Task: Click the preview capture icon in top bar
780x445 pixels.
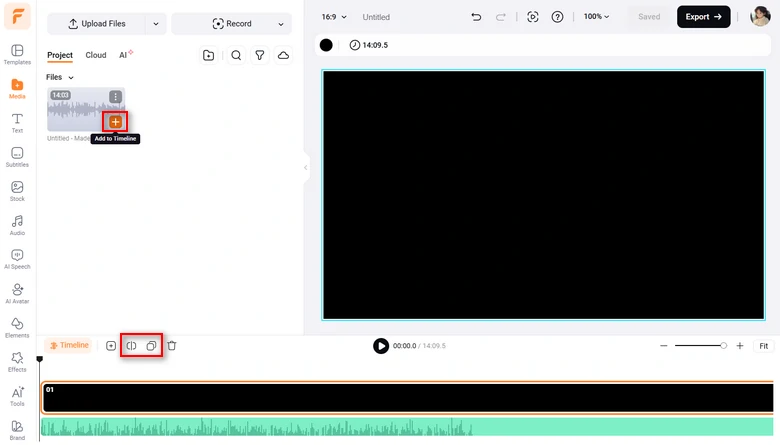Action: pos(533,17)
